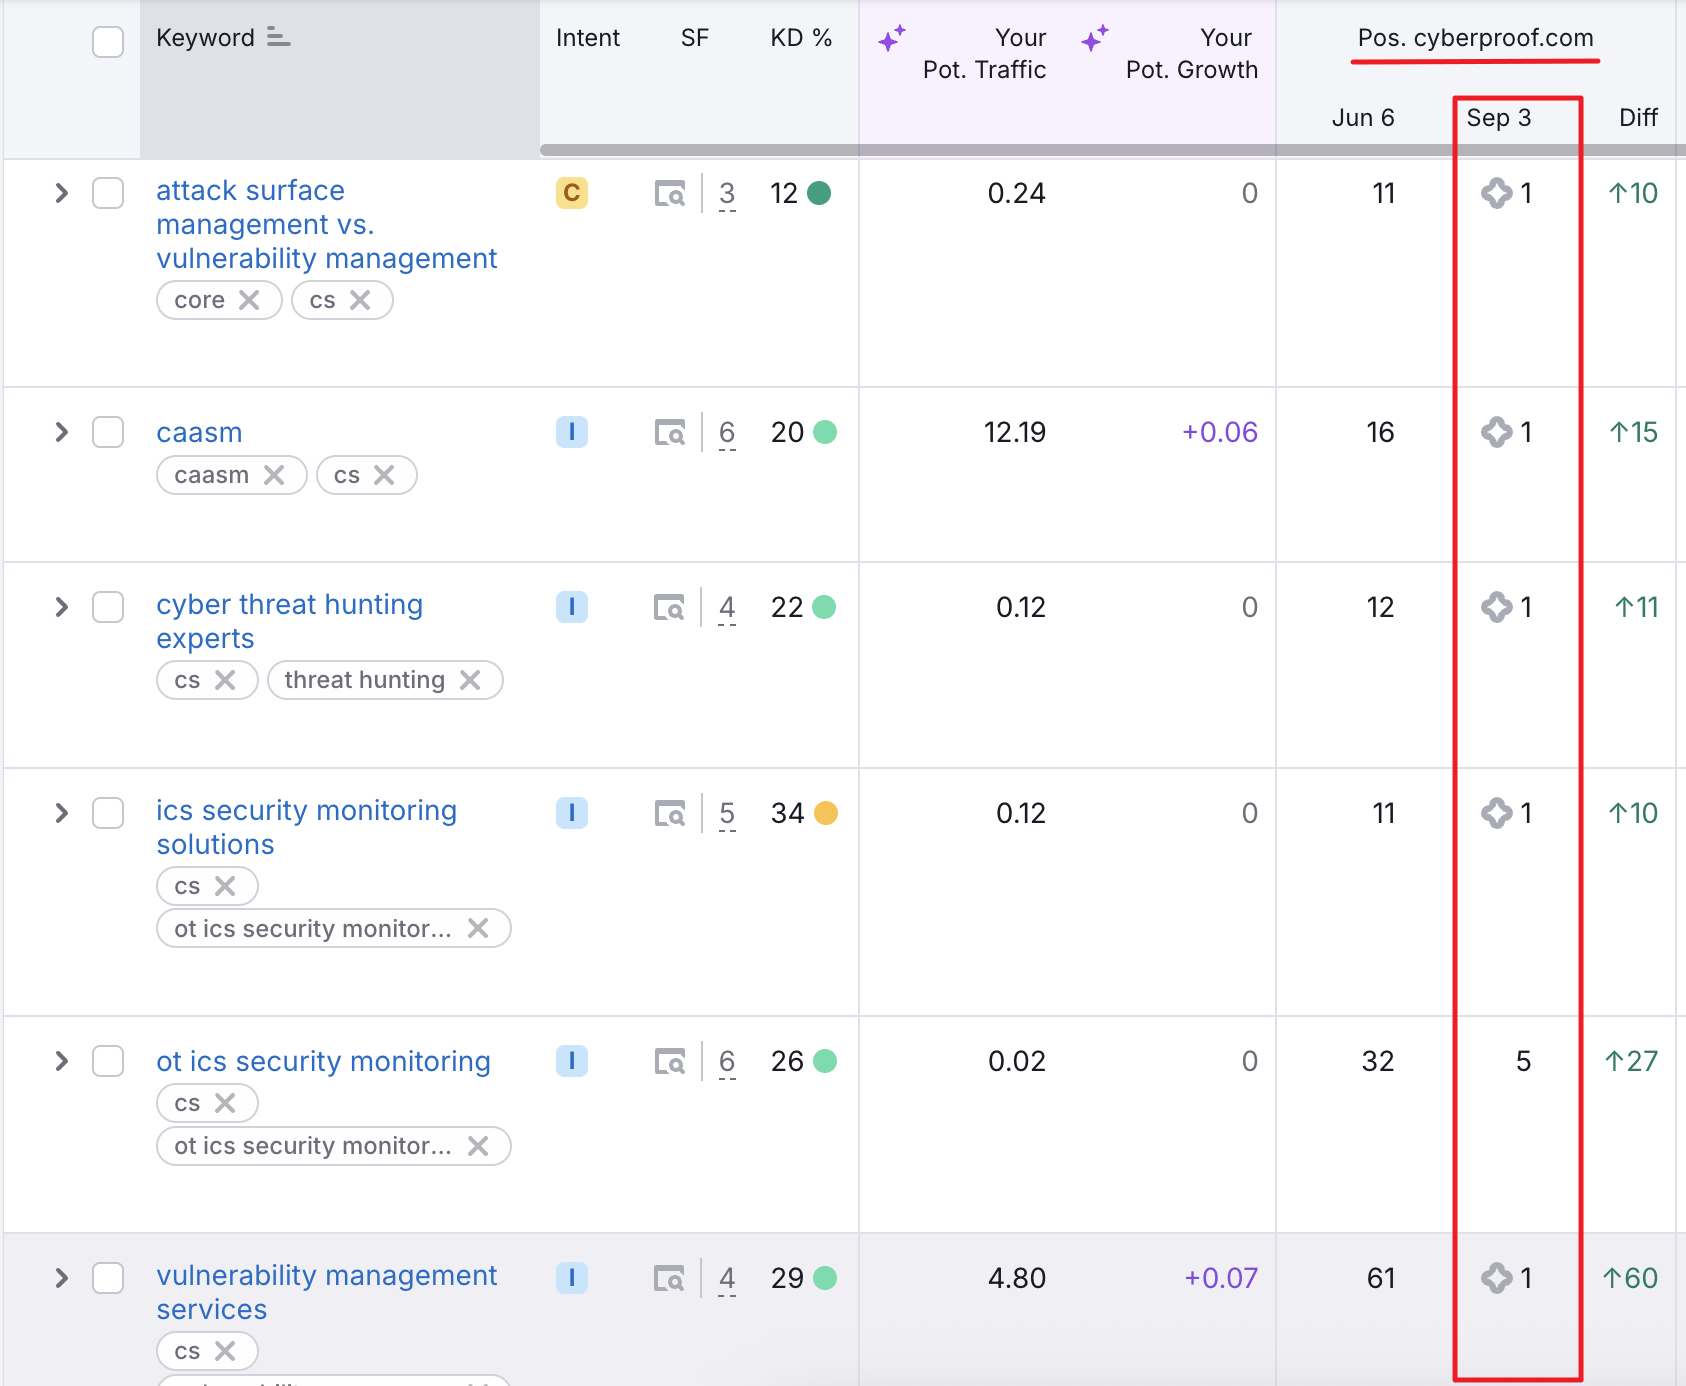
Task: Remove the 'core' tag from first keyword
Action: pos(249,300)
